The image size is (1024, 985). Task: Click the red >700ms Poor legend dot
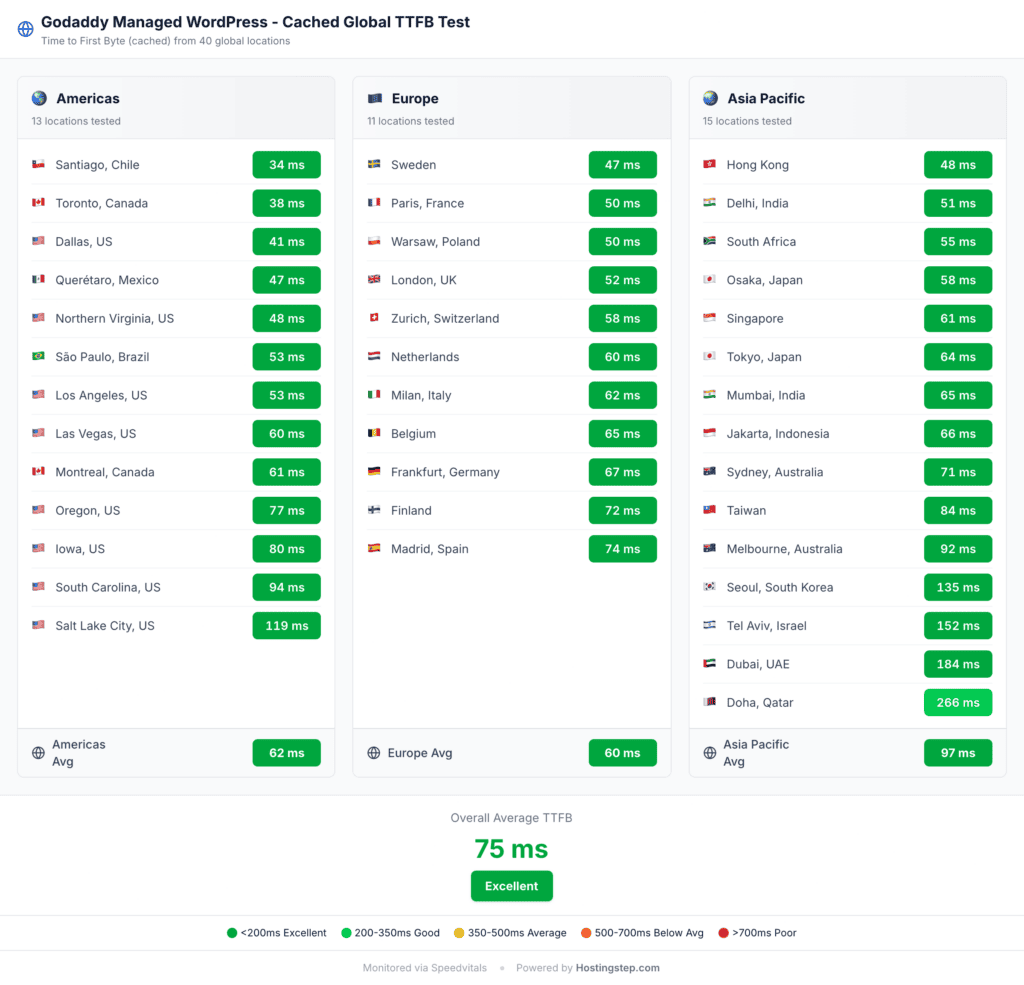[x=724, y=933]
